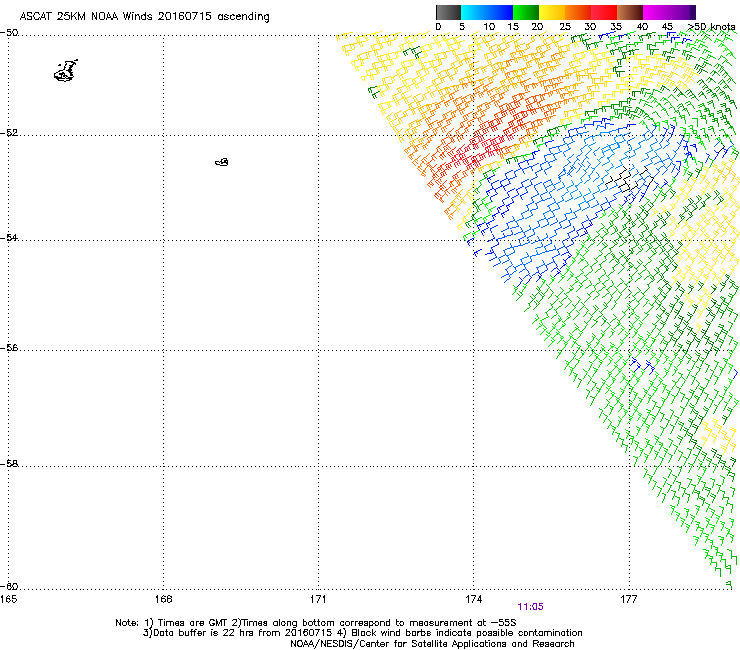Click the chart title 'ASCAT 25KM NOAA Winds 20160715 ascending'
Viewport: 740px width, 650px height.
point(144,17)
